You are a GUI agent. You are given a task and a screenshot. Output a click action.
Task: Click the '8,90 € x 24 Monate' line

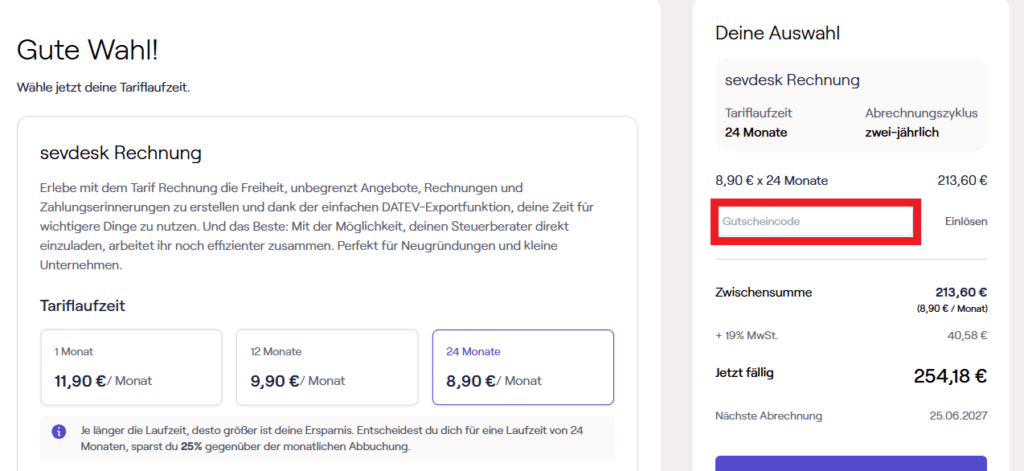[771, 181]
